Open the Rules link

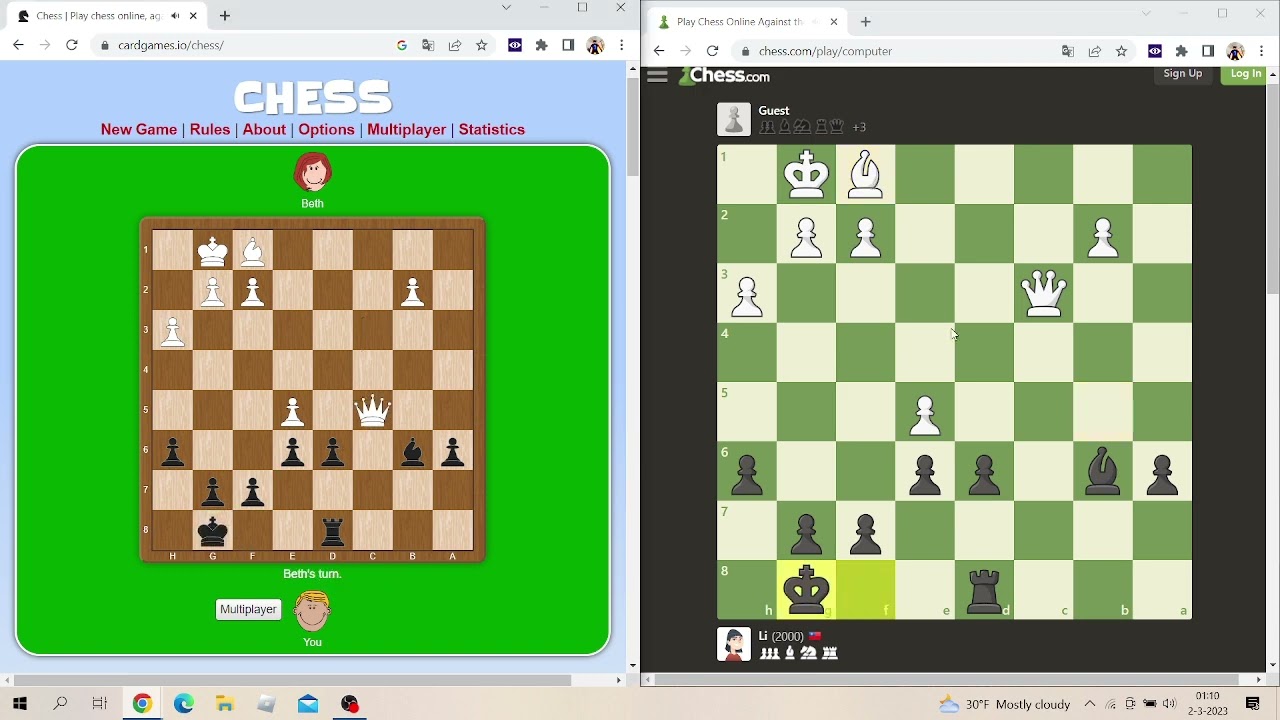click(210, 129)
